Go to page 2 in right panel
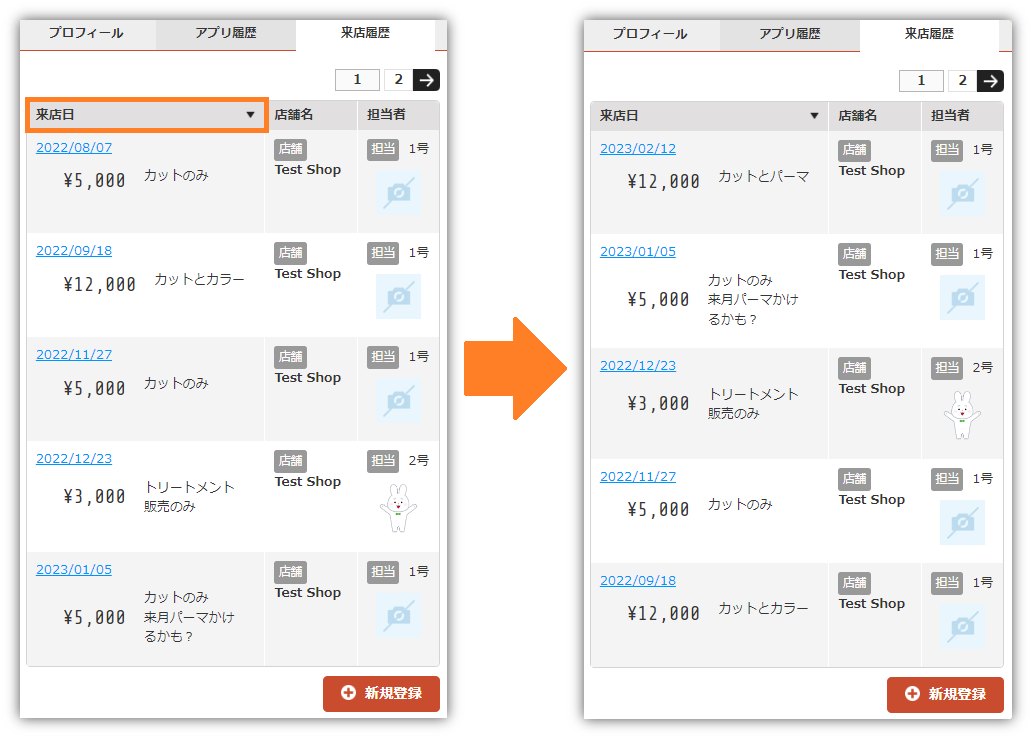Screen dimensions: 1031x739 [x=962, y=81]
